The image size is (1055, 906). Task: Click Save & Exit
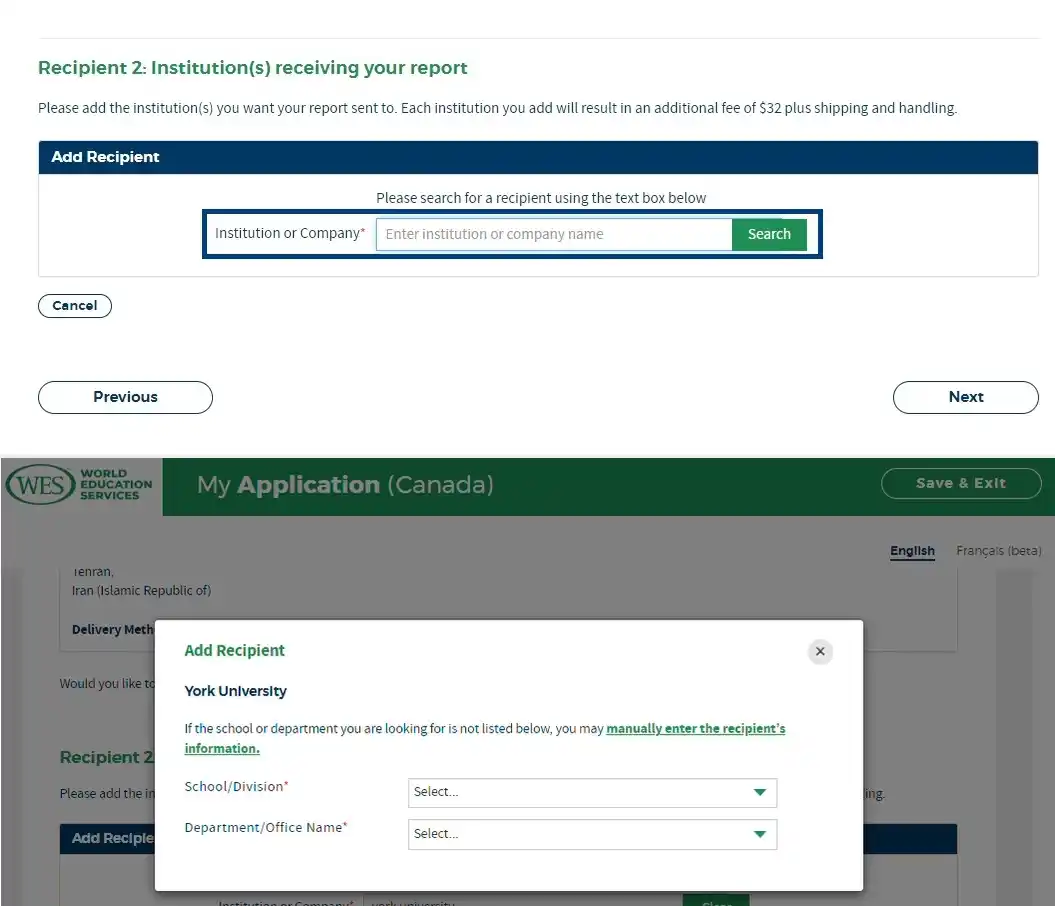[x=961, y=484]
